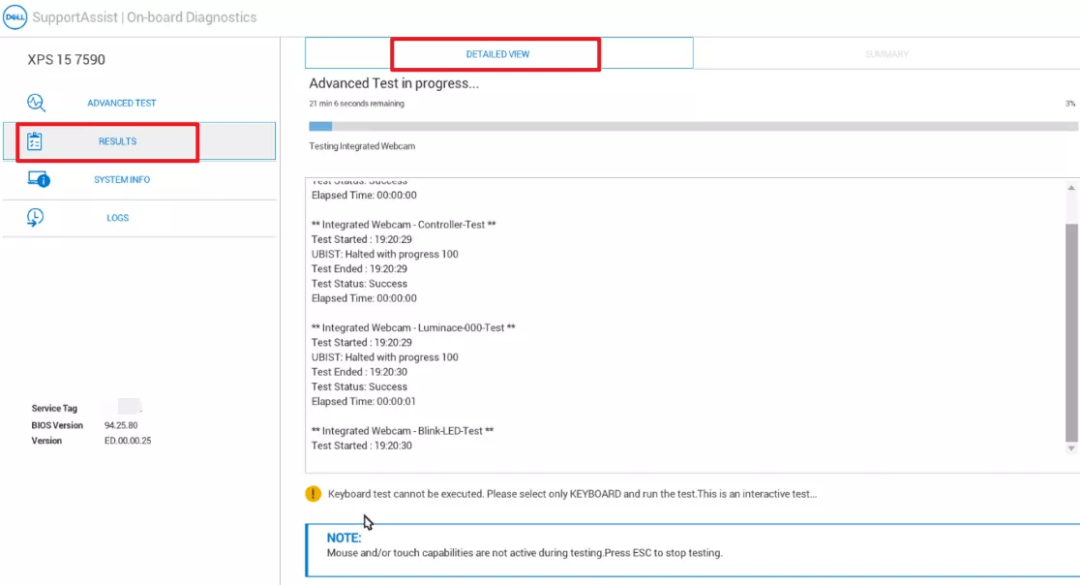
Task: Click the test progress bar
Action: (694, 126)
